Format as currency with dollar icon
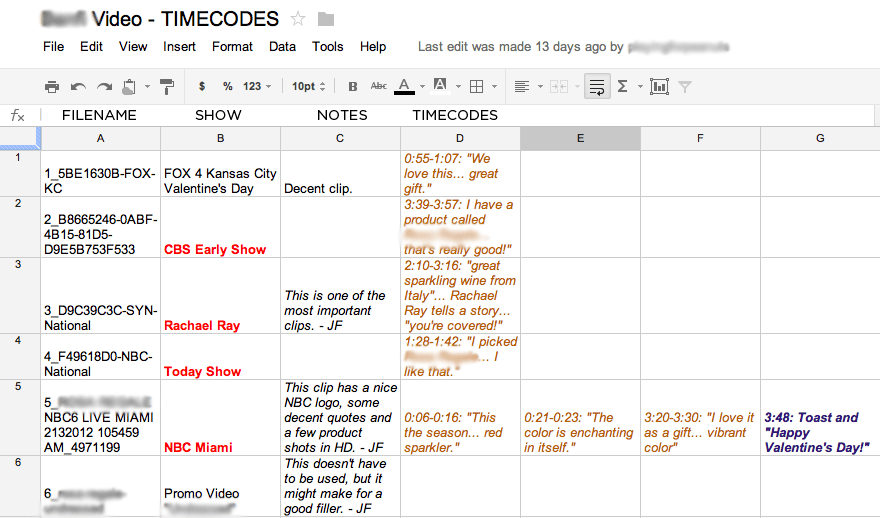Image resolution: width=880 pixels, height=518 pixels. click(x=202, y=87)
